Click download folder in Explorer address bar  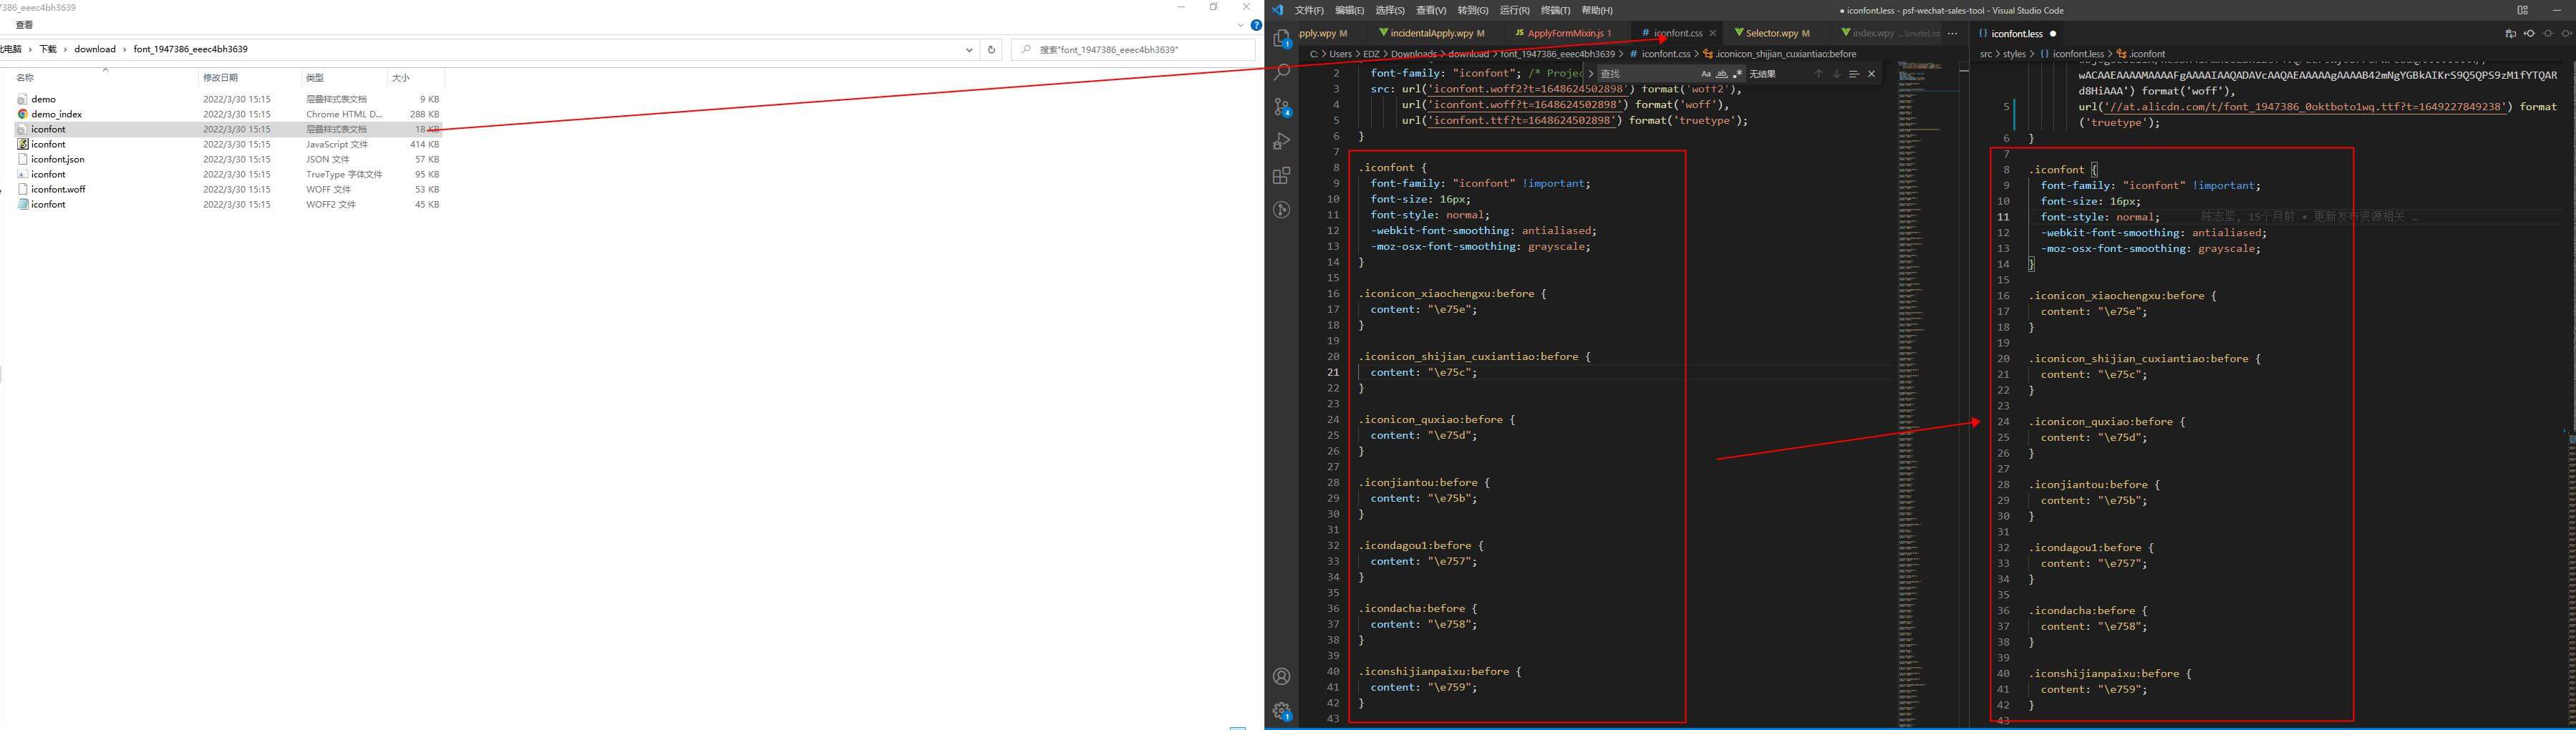[95, 49]
